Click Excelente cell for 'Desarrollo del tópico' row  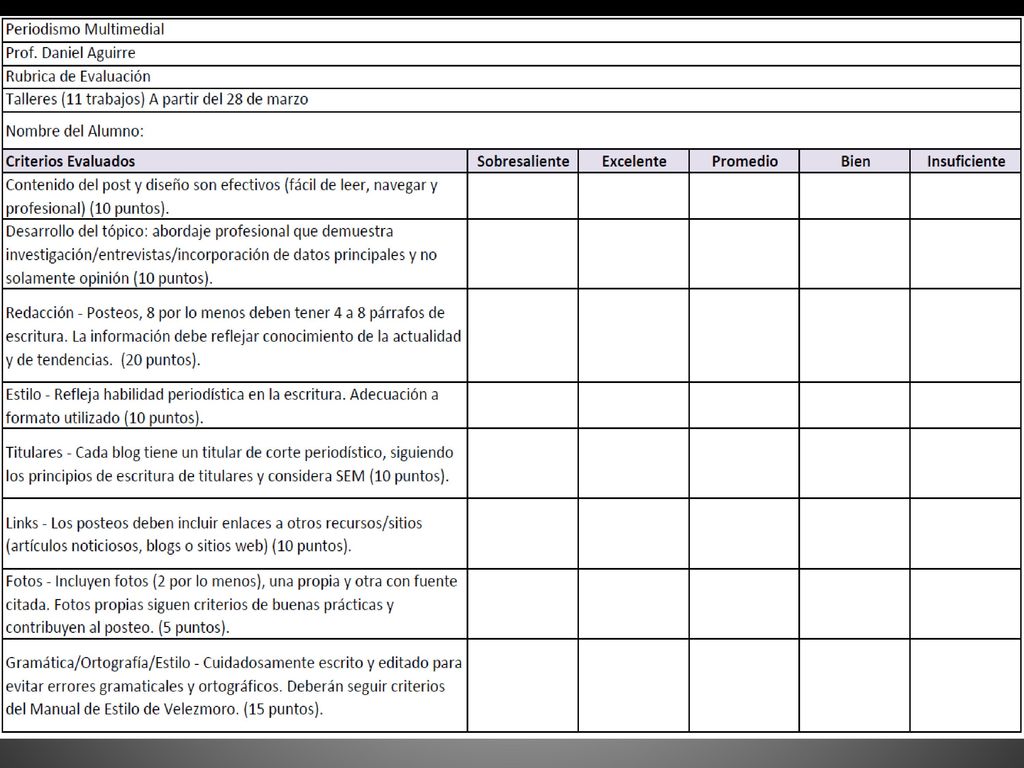point(633,254)
